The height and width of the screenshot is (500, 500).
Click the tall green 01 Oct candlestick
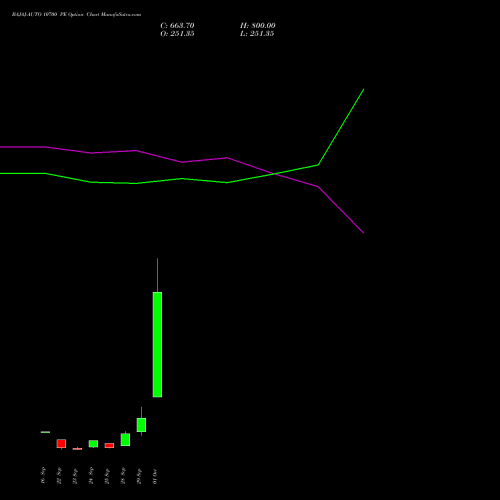point(157,344)
